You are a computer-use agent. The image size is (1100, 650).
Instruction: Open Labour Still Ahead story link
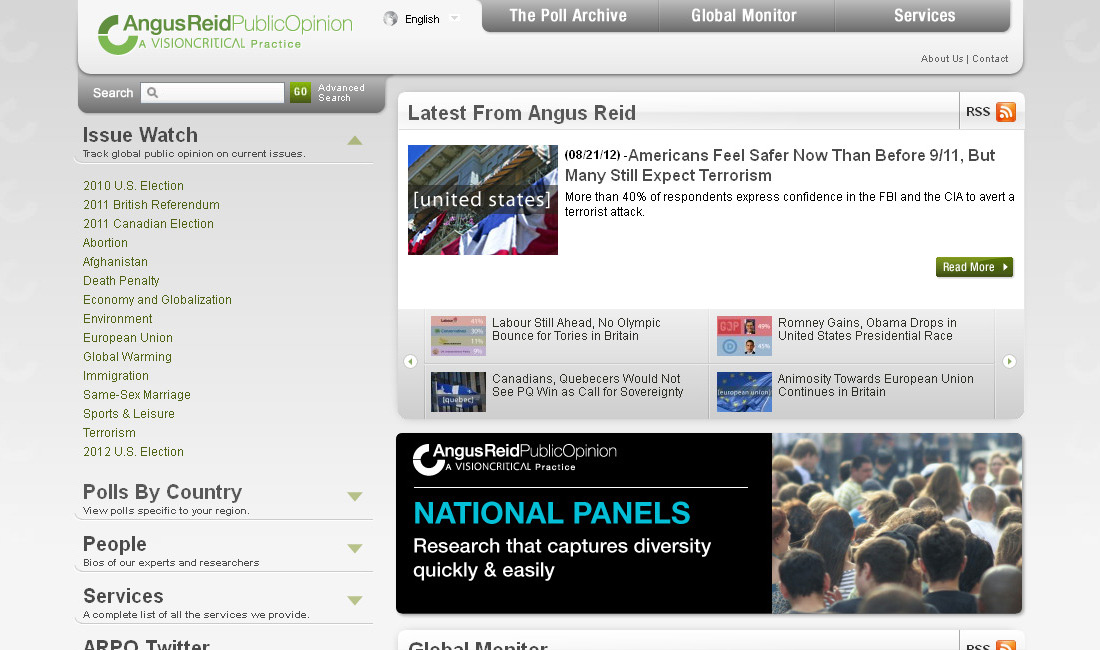576,330
